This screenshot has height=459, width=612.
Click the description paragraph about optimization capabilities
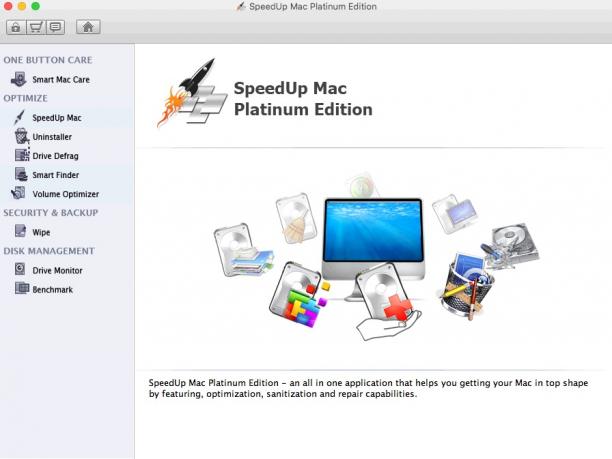[368, 388]
